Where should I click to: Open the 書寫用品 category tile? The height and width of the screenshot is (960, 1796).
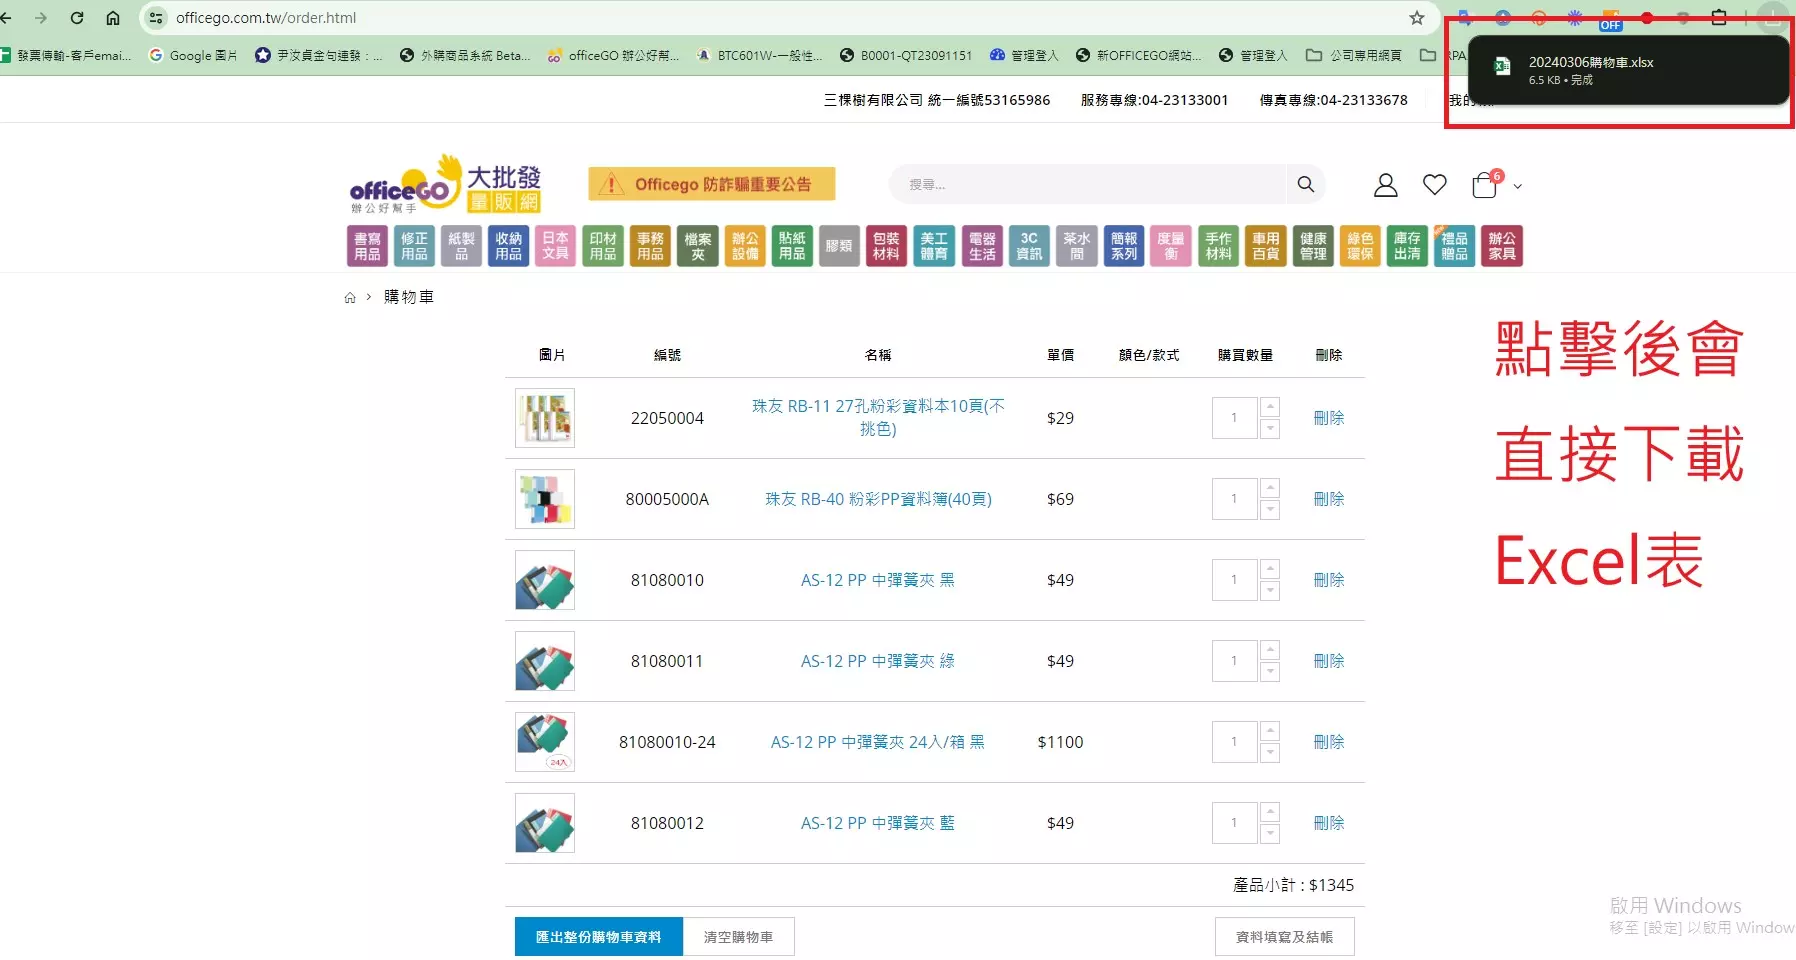(367, 246)
